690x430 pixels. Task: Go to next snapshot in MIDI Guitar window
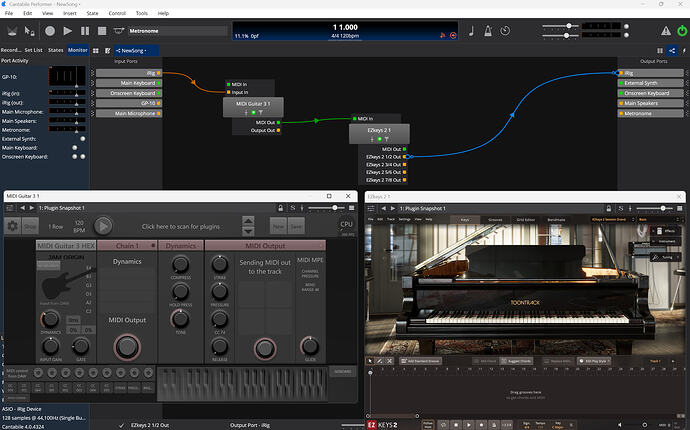[32, 208]
